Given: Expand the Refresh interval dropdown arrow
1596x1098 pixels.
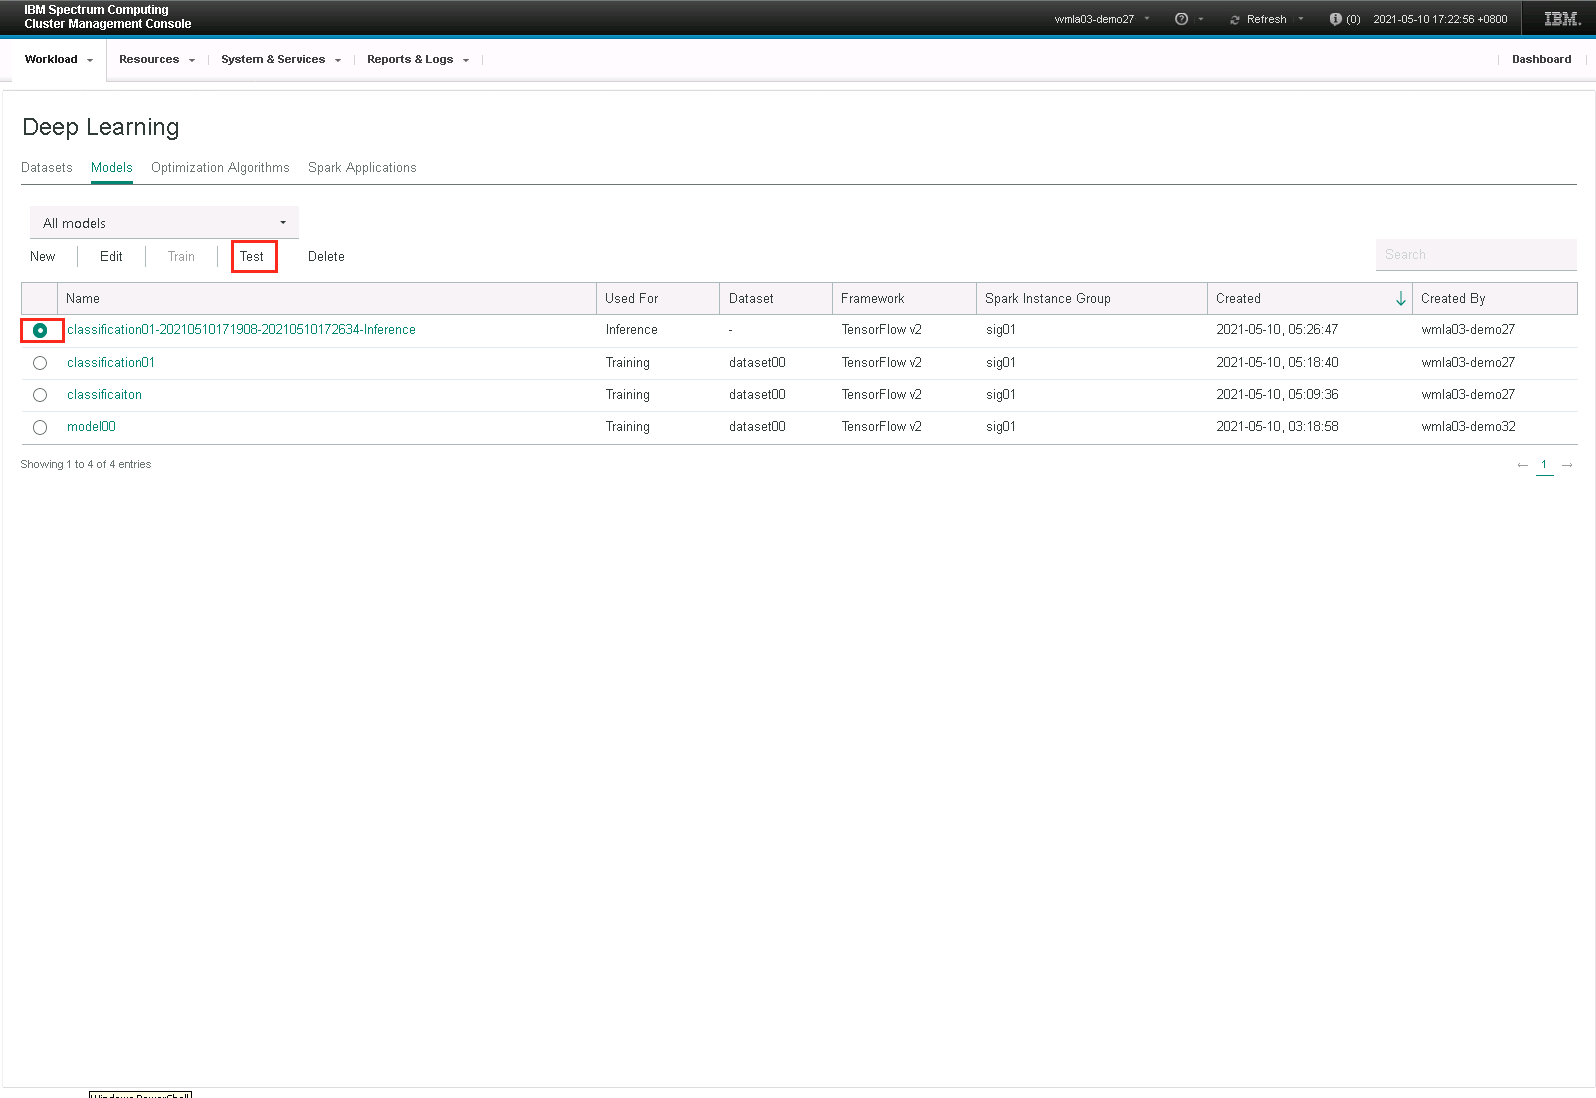Looking at the screenshot, I should [x=1301, y=19].
